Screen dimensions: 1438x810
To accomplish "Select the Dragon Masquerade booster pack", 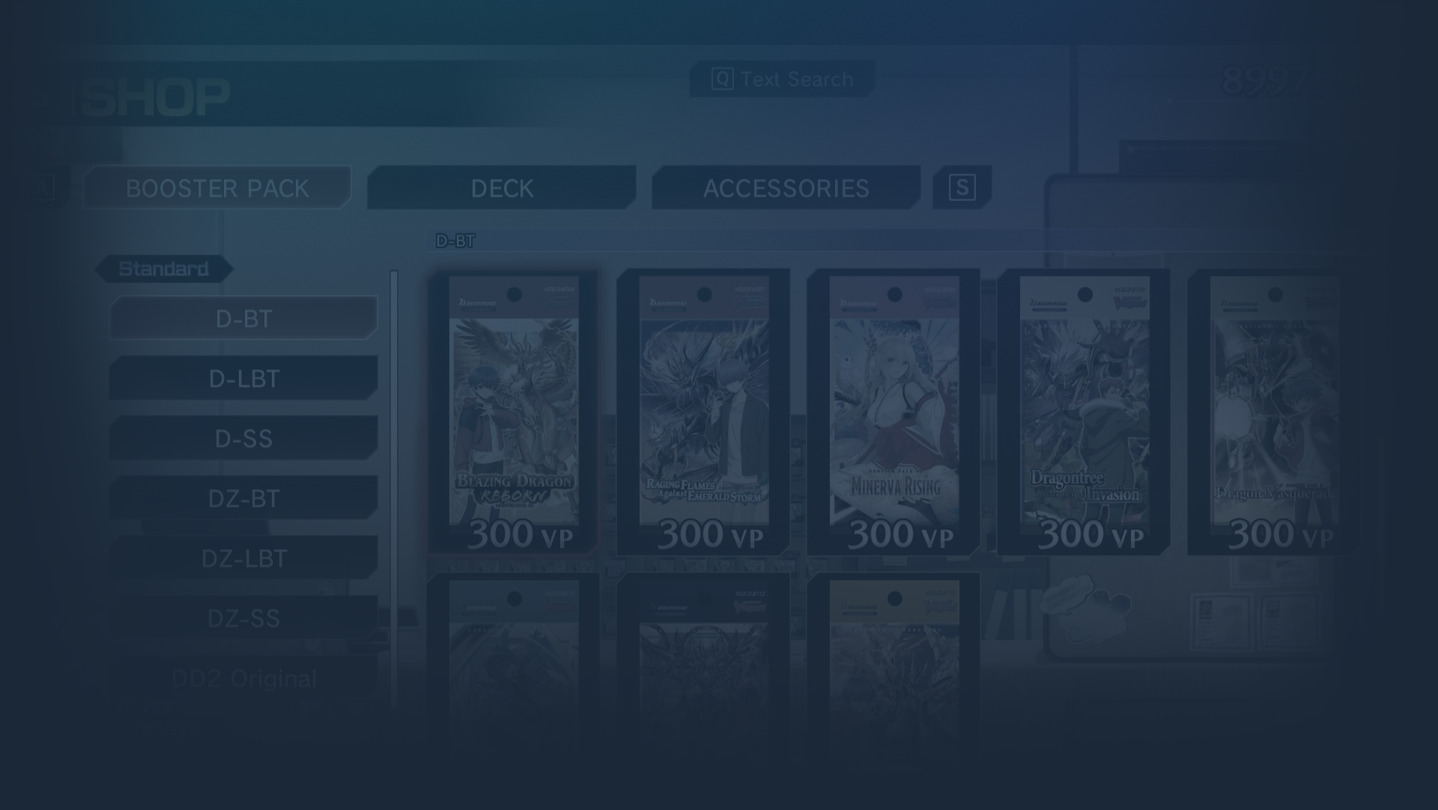I will pyautogui.click(x=1273, y=412).
